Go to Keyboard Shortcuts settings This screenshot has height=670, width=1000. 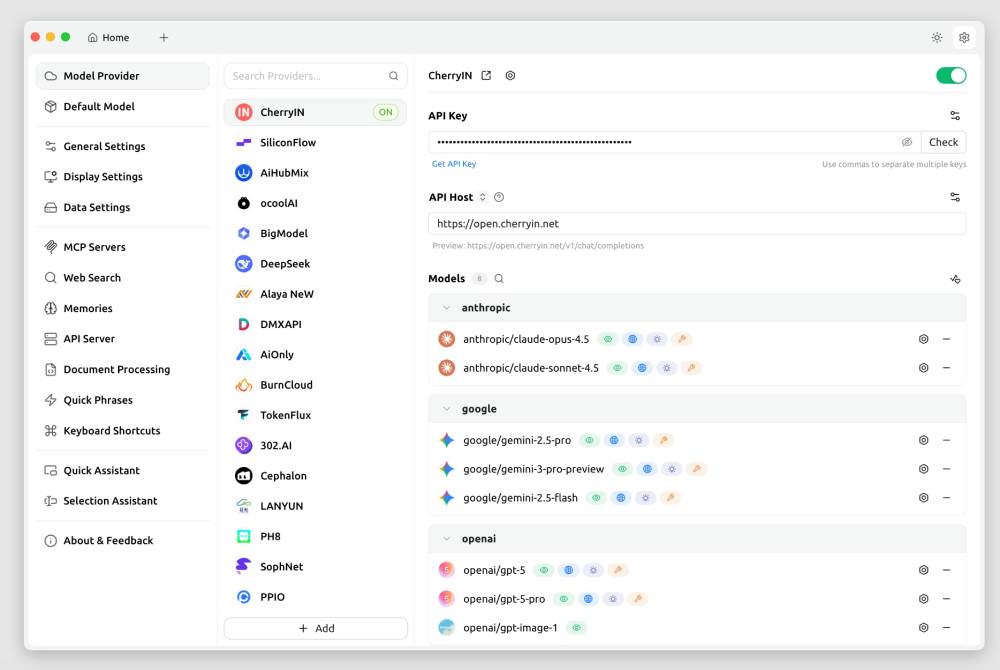pyautogui.click(x=111, y=431)
